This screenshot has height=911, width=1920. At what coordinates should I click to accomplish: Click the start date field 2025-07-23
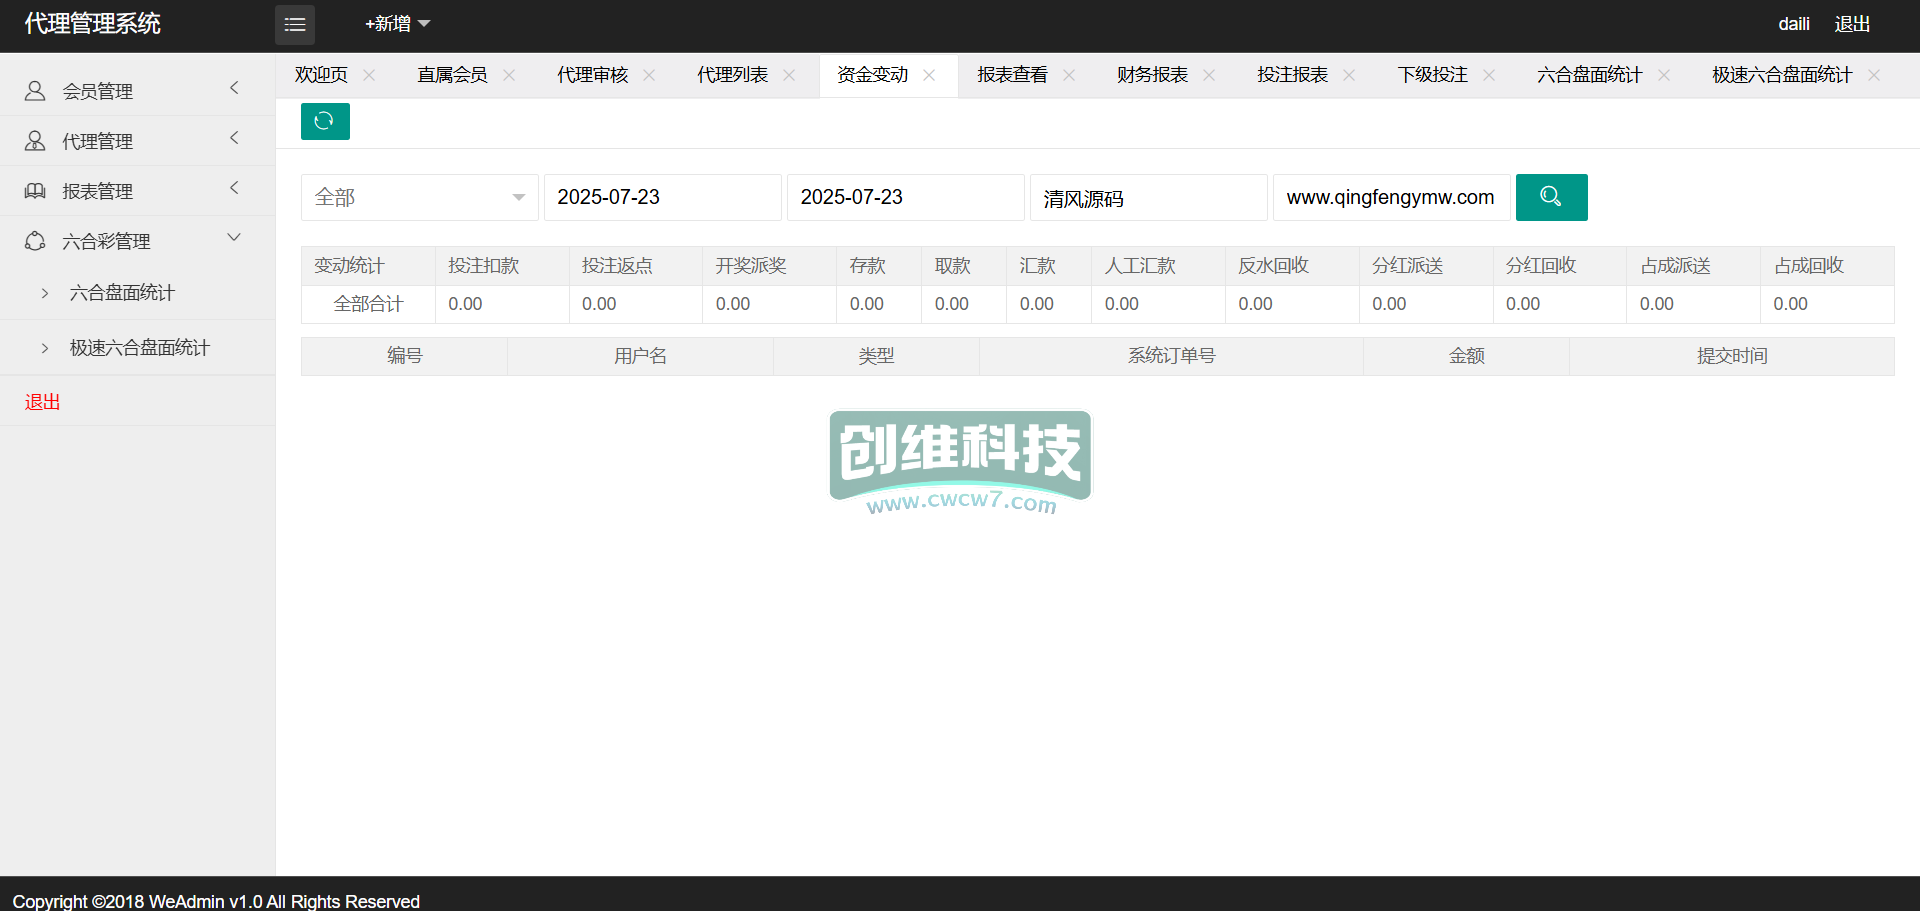click(663, 197)
